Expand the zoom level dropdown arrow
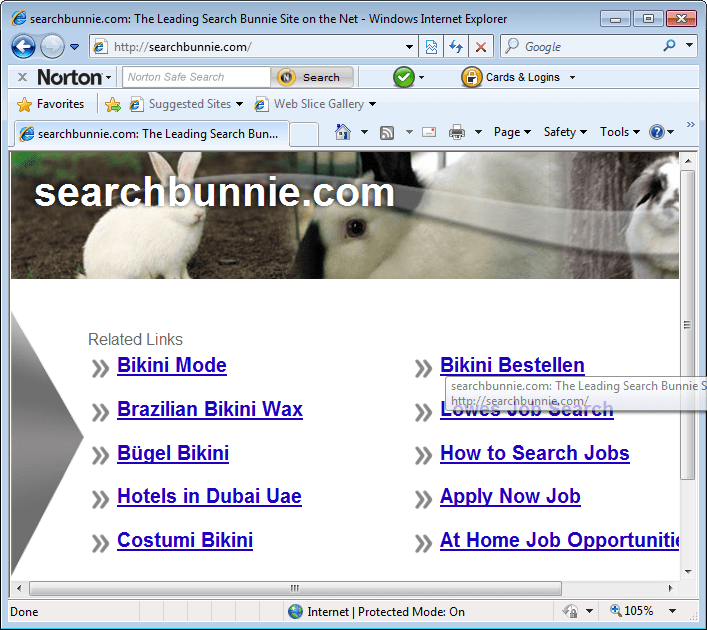 [672, 611]
